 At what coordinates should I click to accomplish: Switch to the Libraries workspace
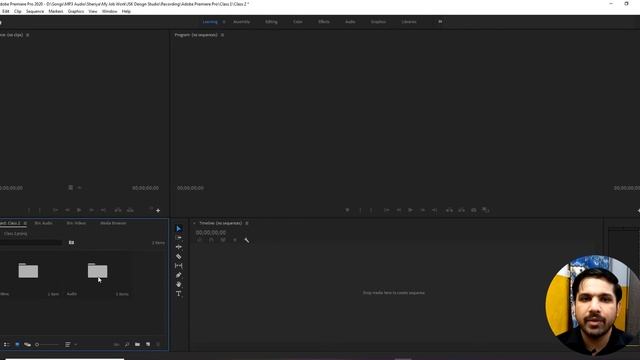pos(409,22)
